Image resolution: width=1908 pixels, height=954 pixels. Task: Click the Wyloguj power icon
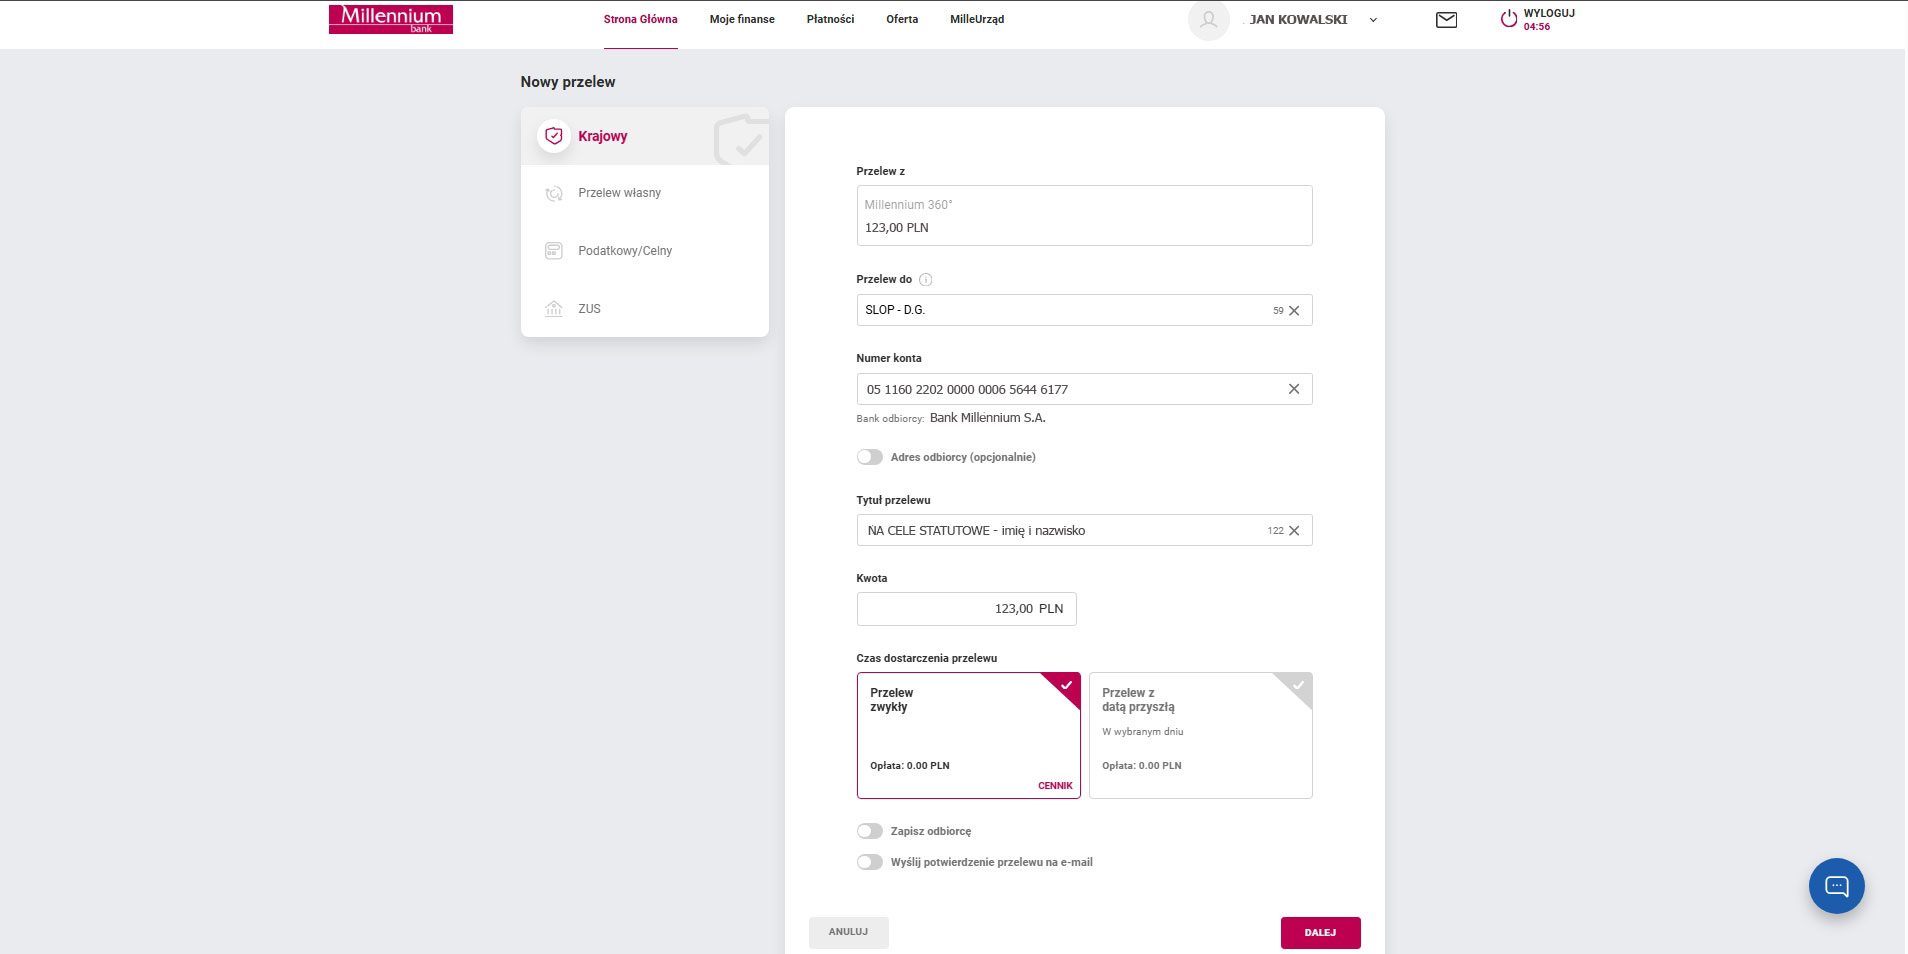1508,20
